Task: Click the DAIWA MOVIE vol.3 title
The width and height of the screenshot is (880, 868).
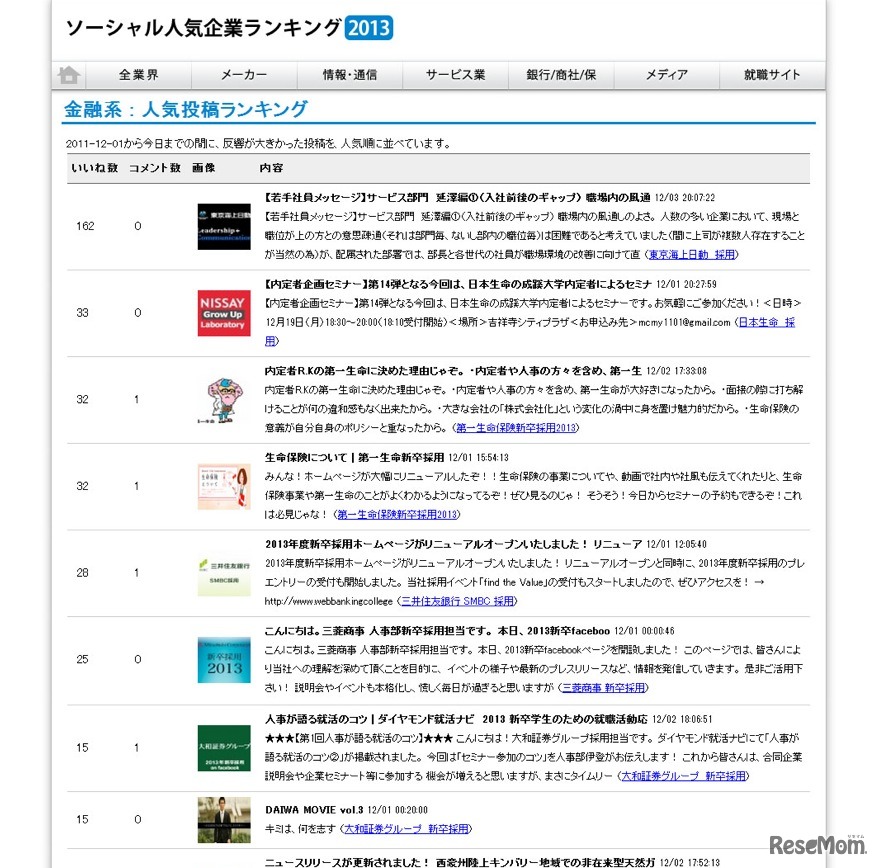Action: click(314, 810)
